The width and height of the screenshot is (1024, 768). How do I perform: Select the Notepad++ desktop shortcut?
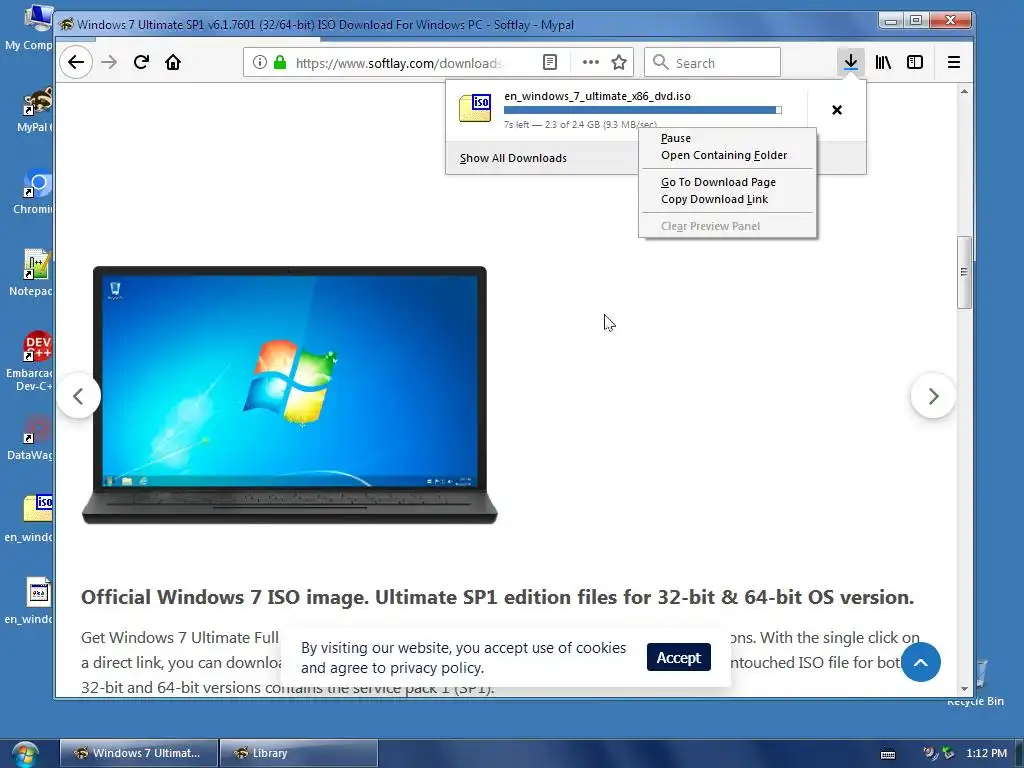pos(31,274)
